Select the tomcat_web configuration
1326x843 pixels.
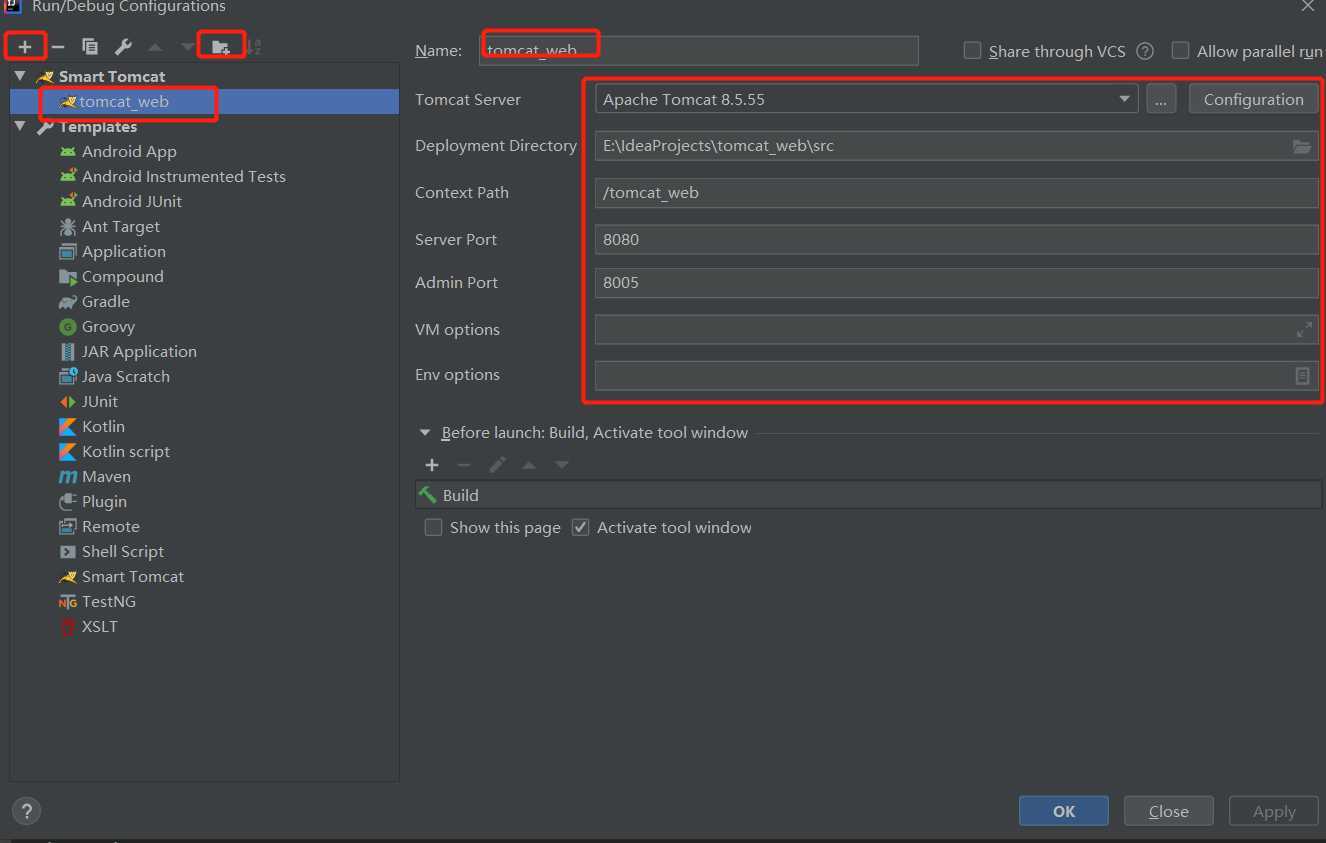204,101
